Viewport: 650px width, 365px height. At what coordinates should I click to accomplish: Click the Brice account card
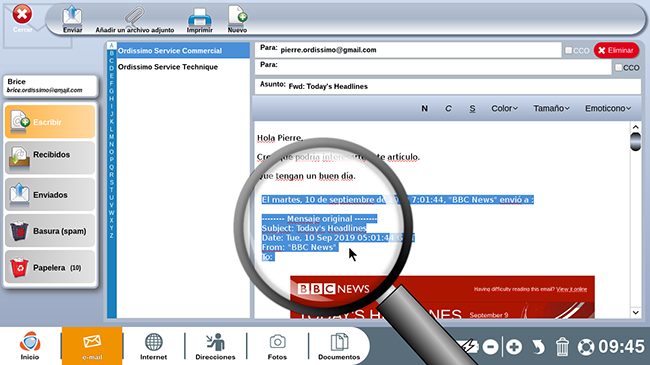tap(50, 86)
